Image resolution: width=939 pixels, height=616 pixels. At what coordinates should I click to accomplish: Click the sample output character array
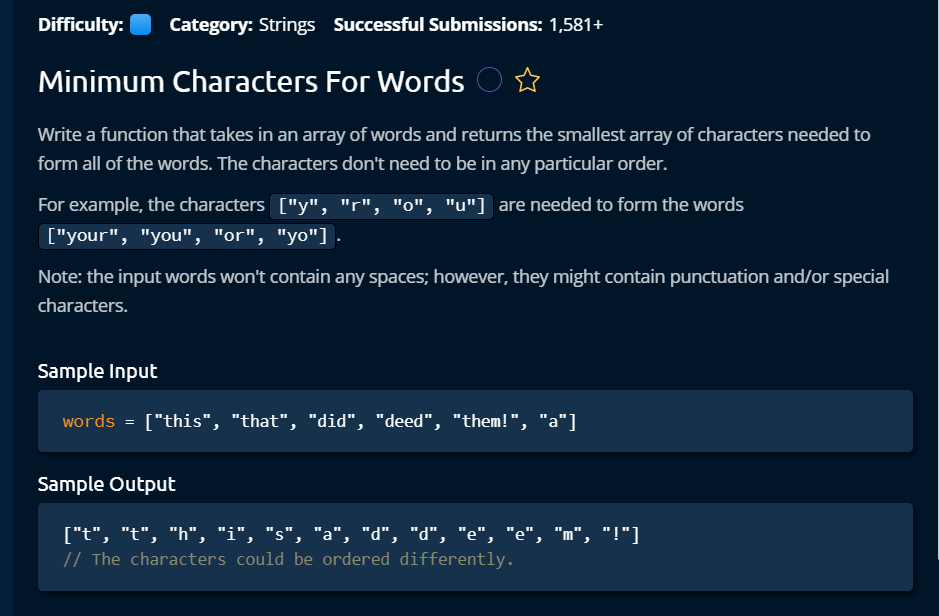tap(352, 533)
